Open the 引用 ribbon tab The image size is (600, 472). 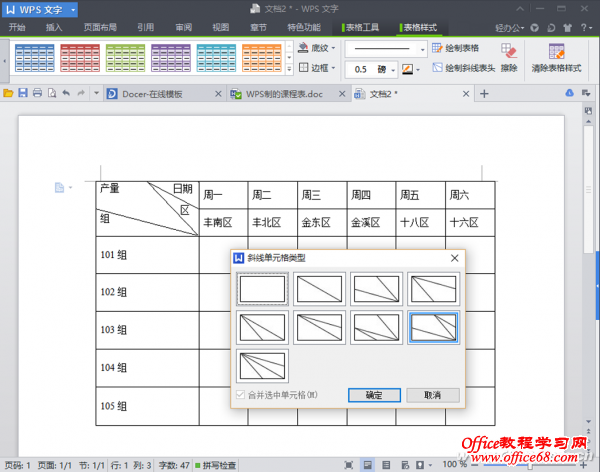tap(146, 28)
